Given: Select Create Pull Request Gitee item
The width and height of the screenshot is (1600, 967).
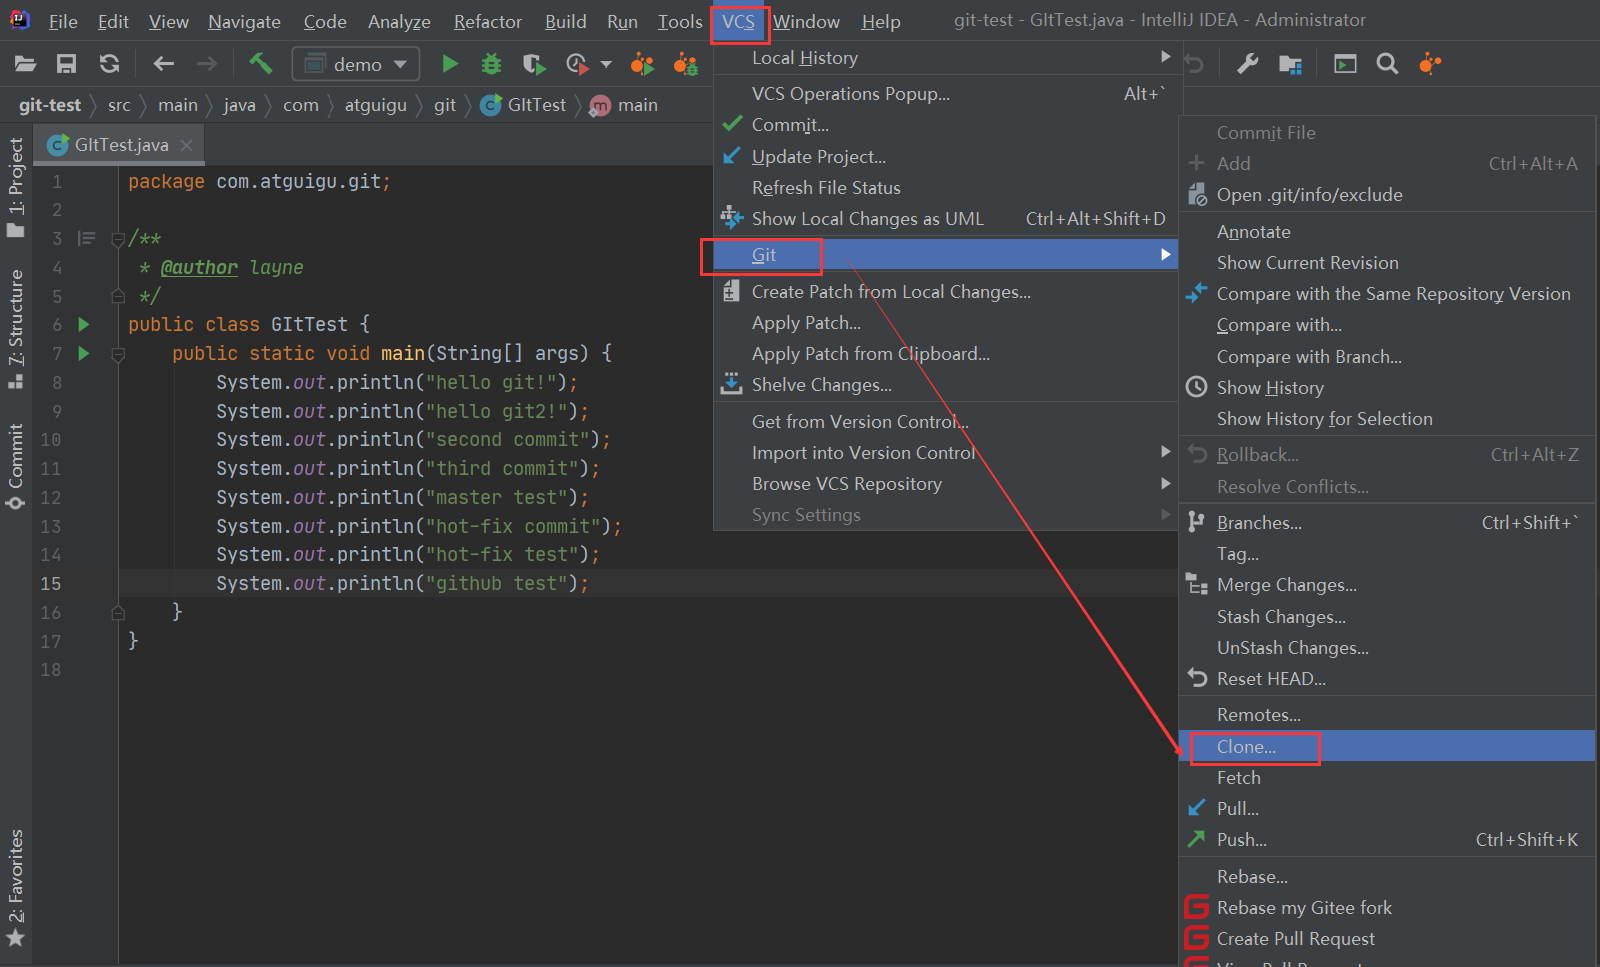Looking at the screenshot, I should [1387, 938].
